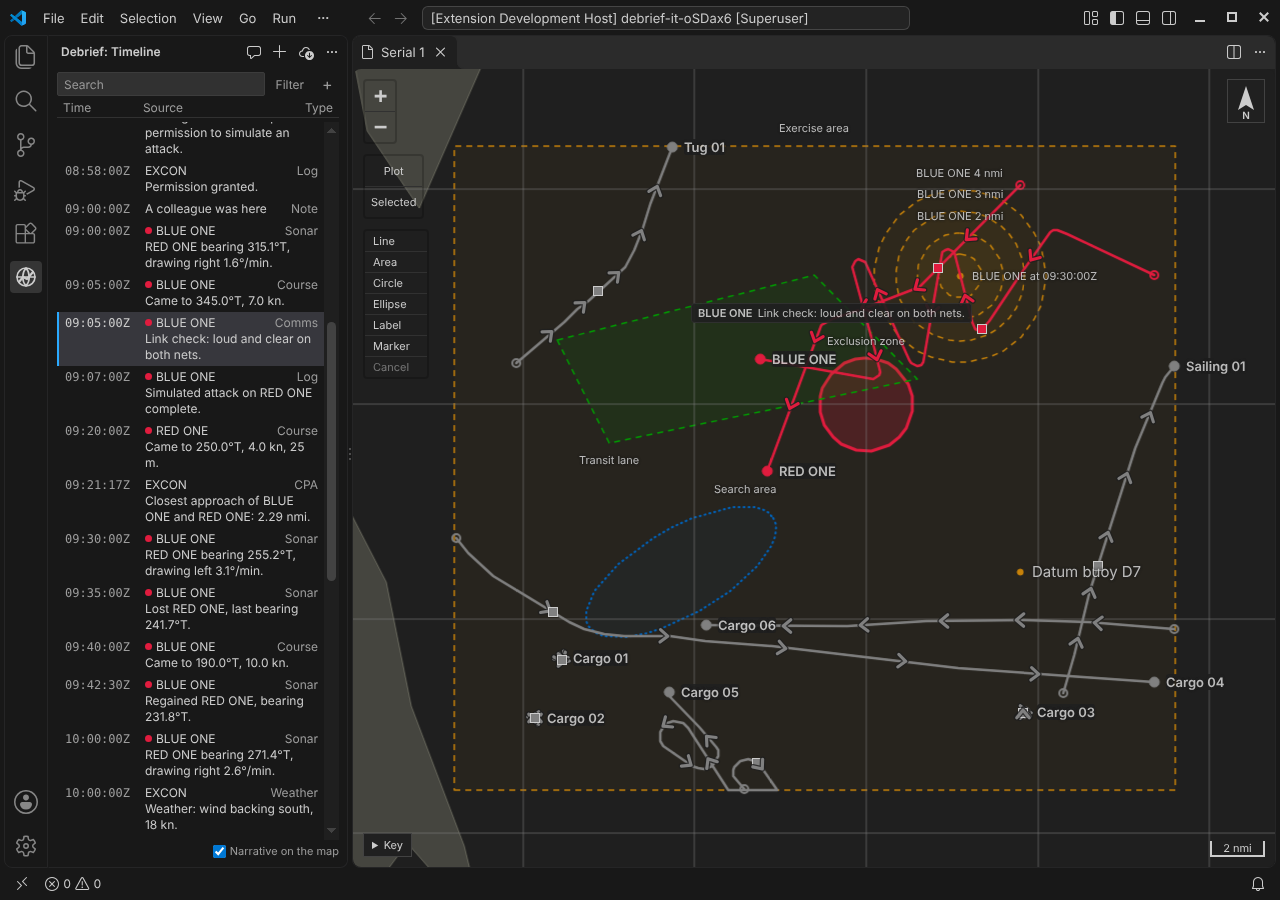Open Timeline panel more actions ellipsis
This screenshot has width=1280, height=900.
(x=332, y=52)
